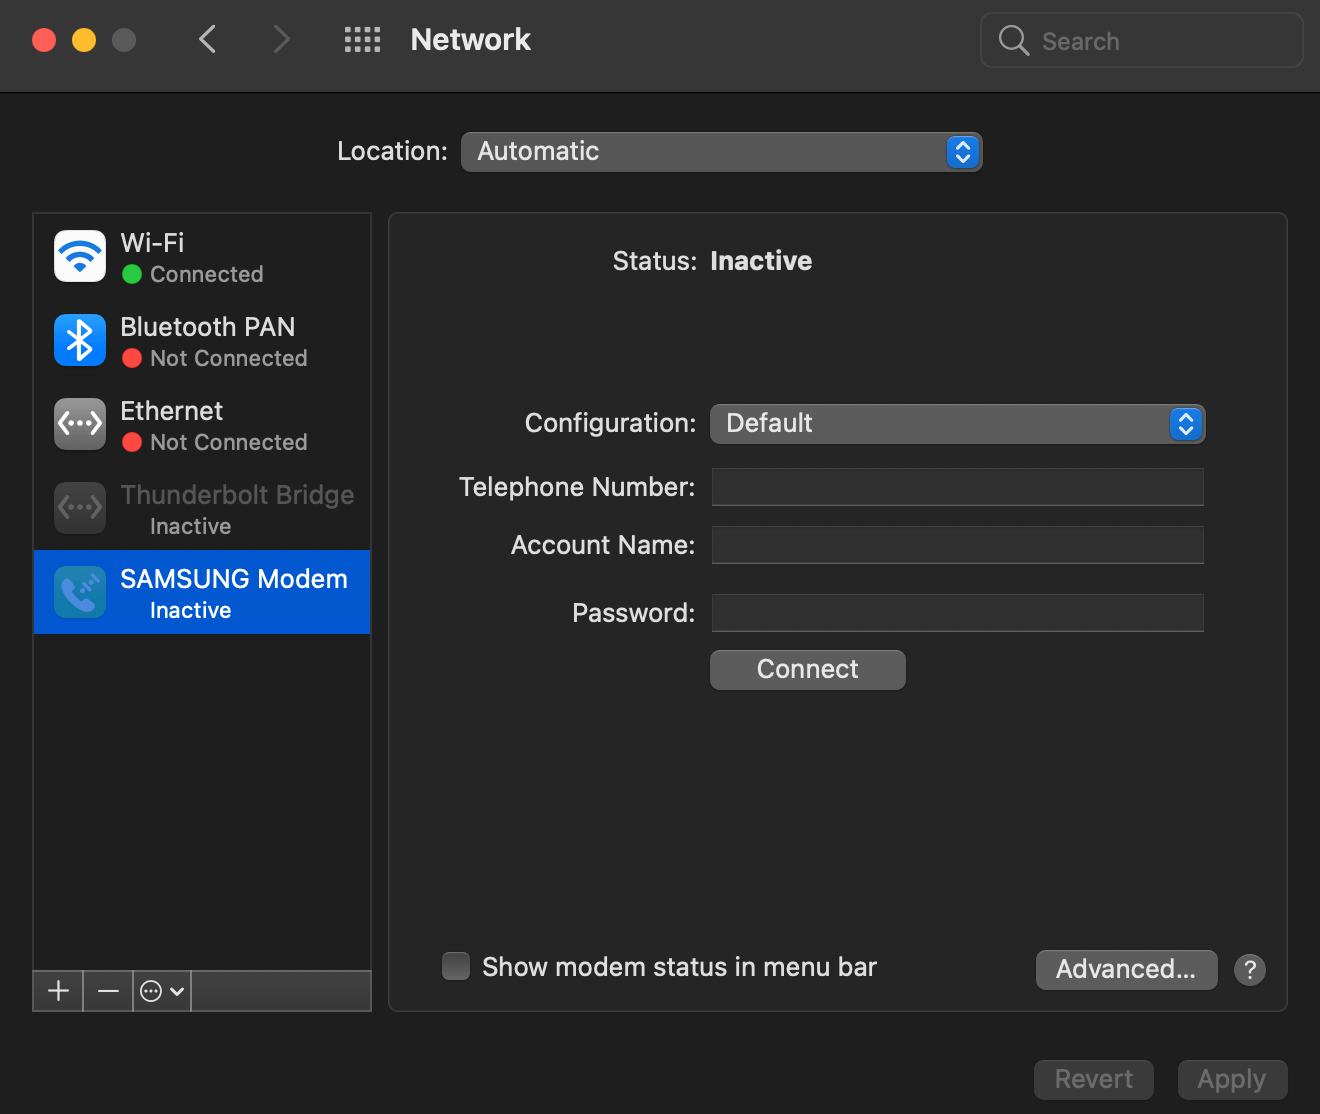Remove selected service with minus button
Image resolution: width=1320 pixels, height=1114 pixels.
click(x=108, y=991)
